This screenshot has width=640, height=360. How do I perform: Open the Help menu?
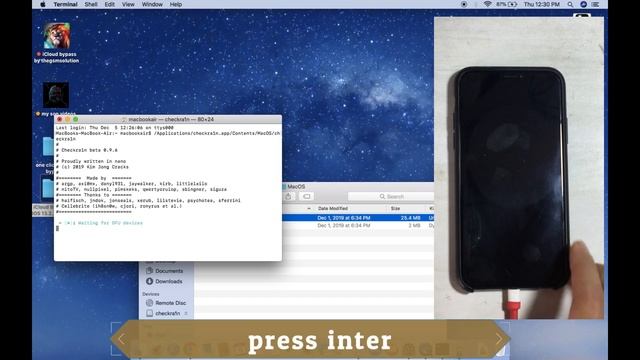click(x=176, y=4)
